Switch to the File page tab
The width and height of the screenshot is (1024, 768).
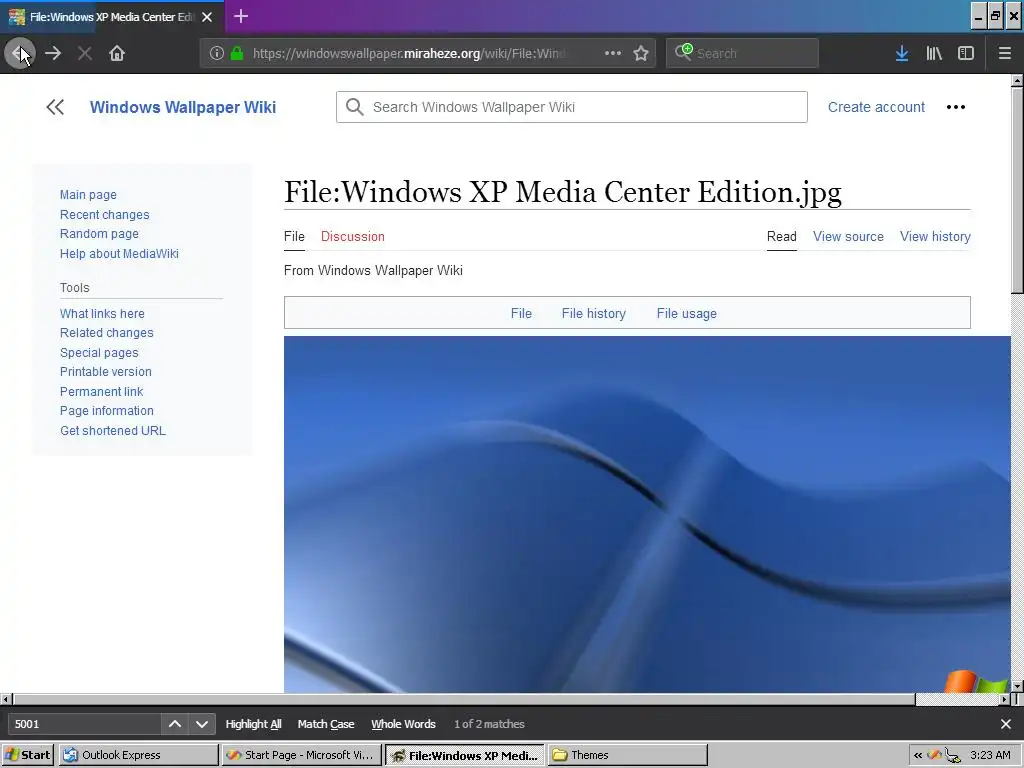pos(294,236)
